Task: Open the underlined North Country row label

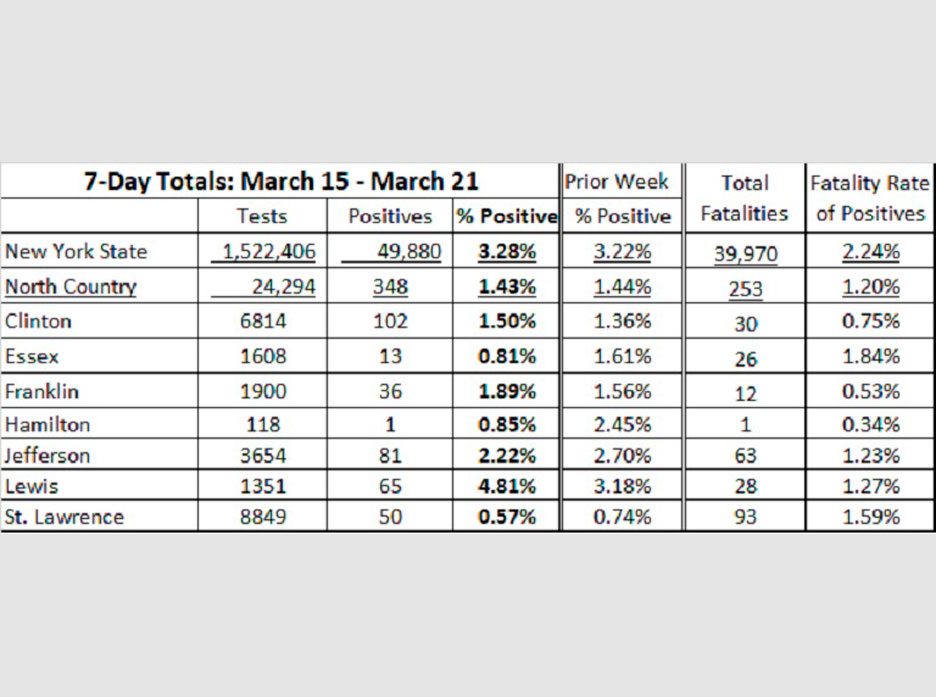Action: [x=70, y=288]
